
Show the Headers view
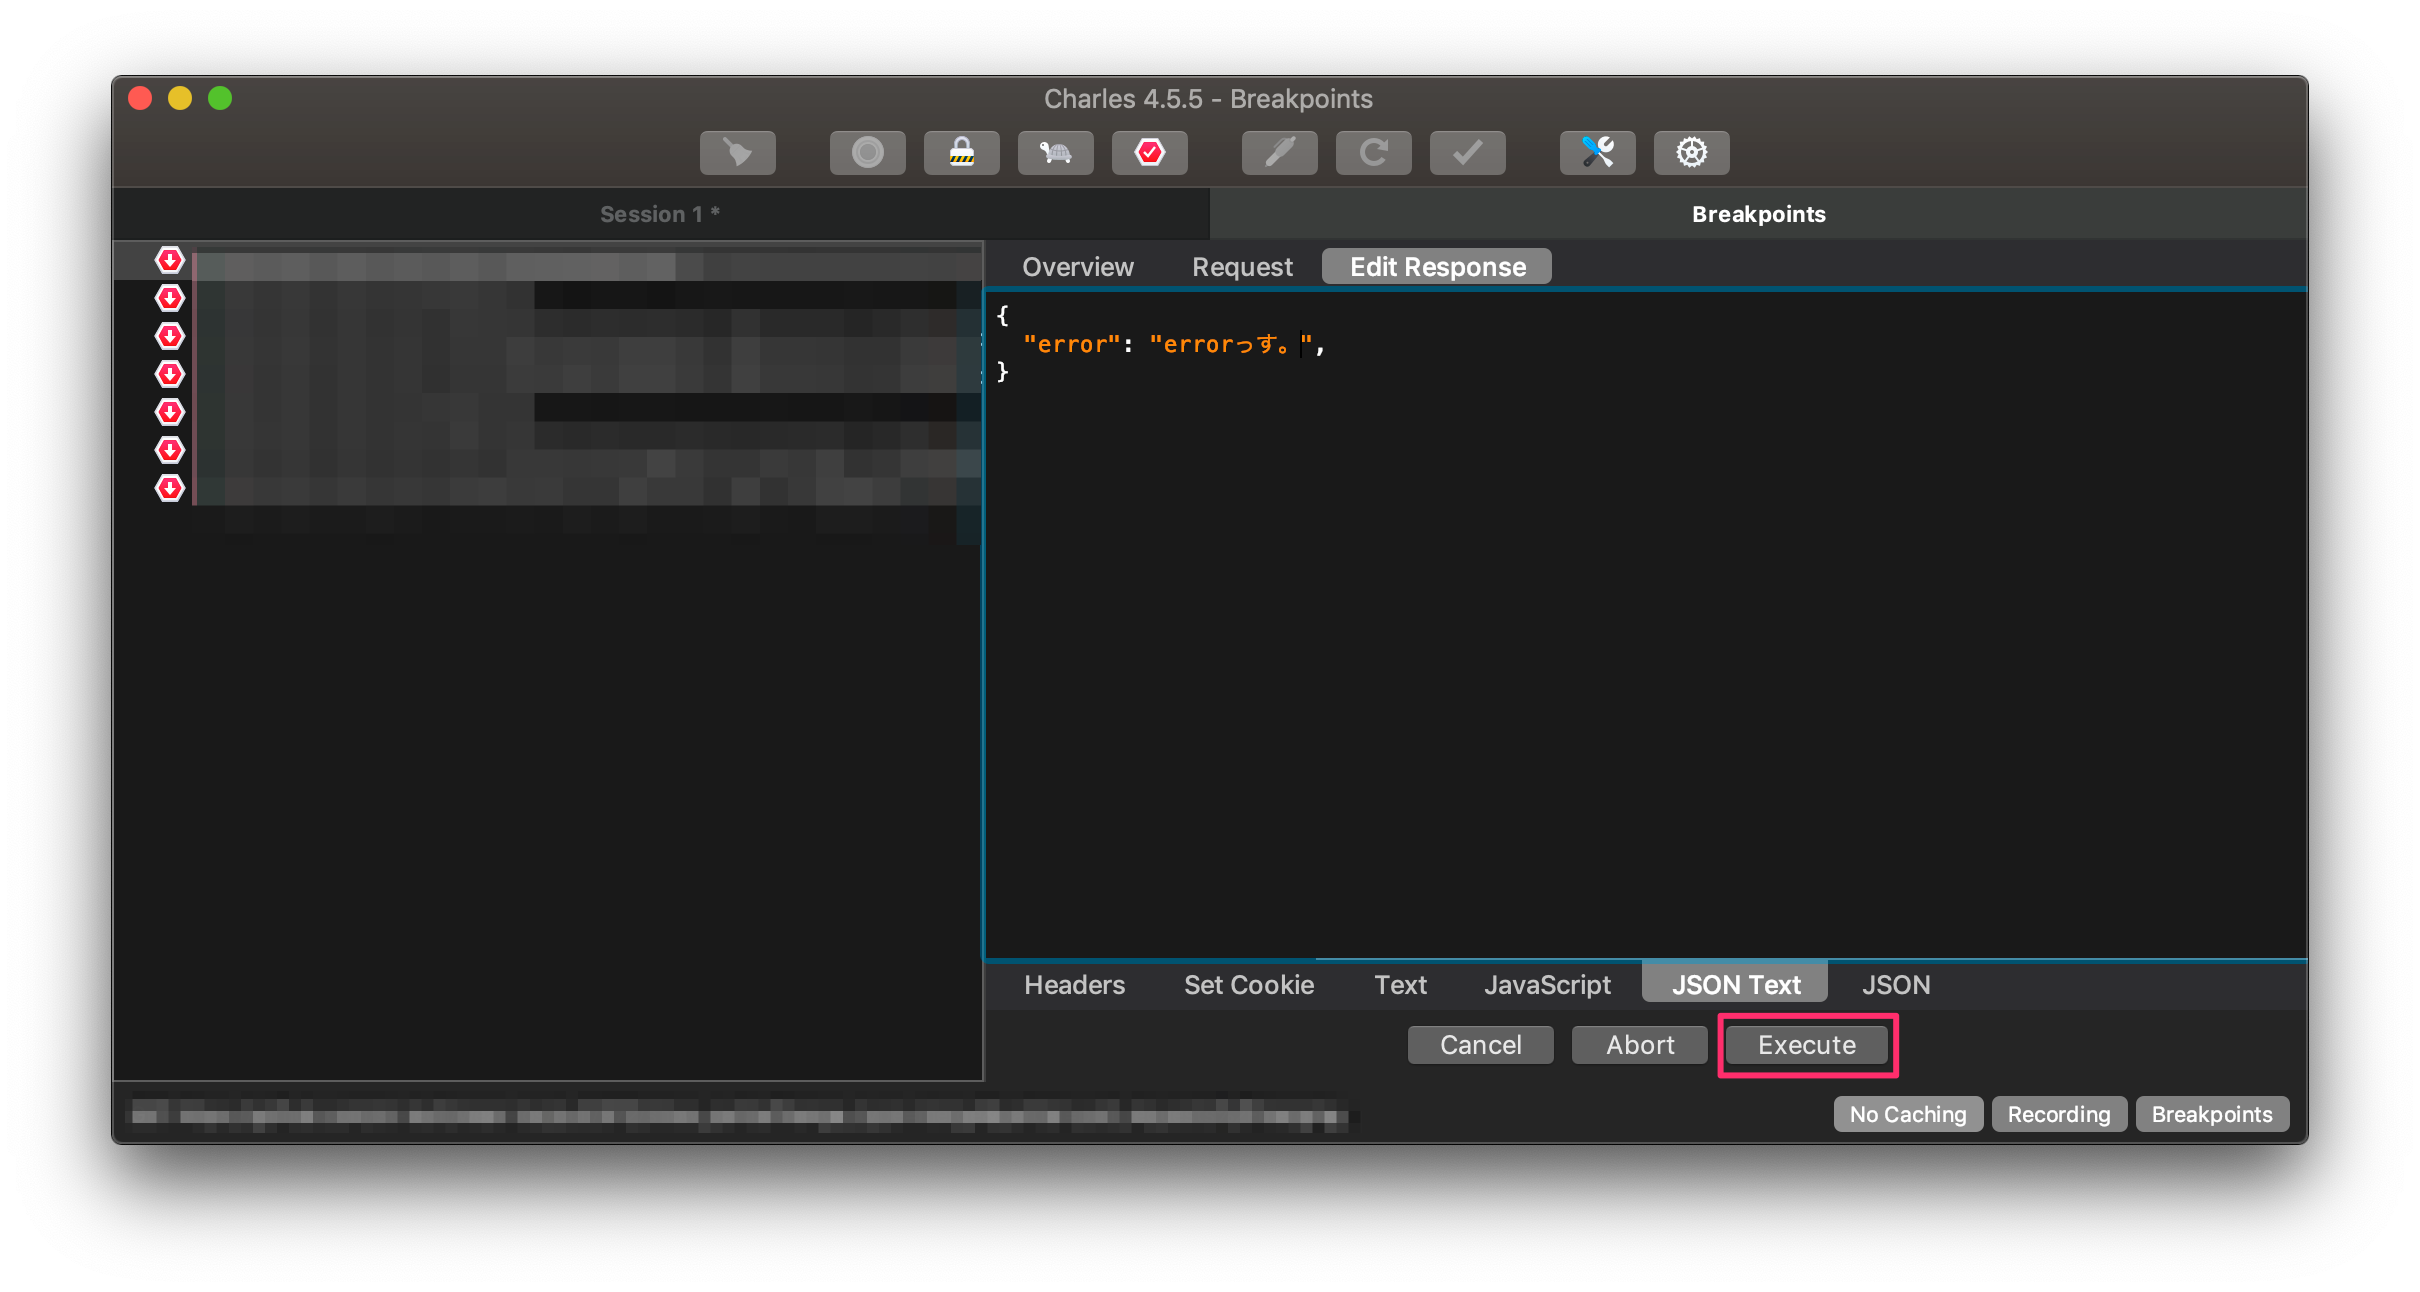pos(1074,985)
